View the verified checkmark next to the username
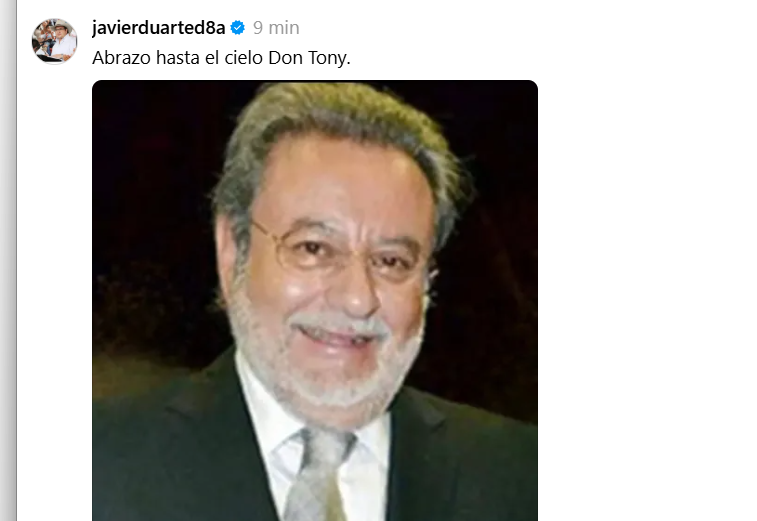 [238, 28]
